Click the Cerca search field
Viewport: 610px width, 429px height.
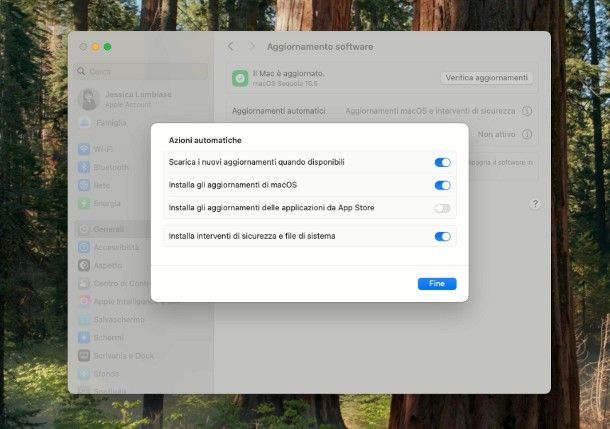point(141,72)
